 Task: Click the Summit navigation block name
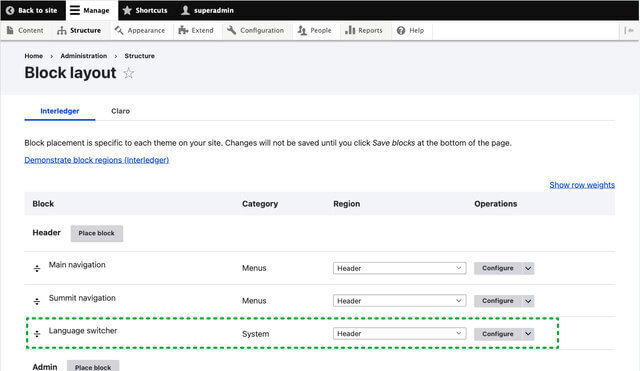pos(82,298)
